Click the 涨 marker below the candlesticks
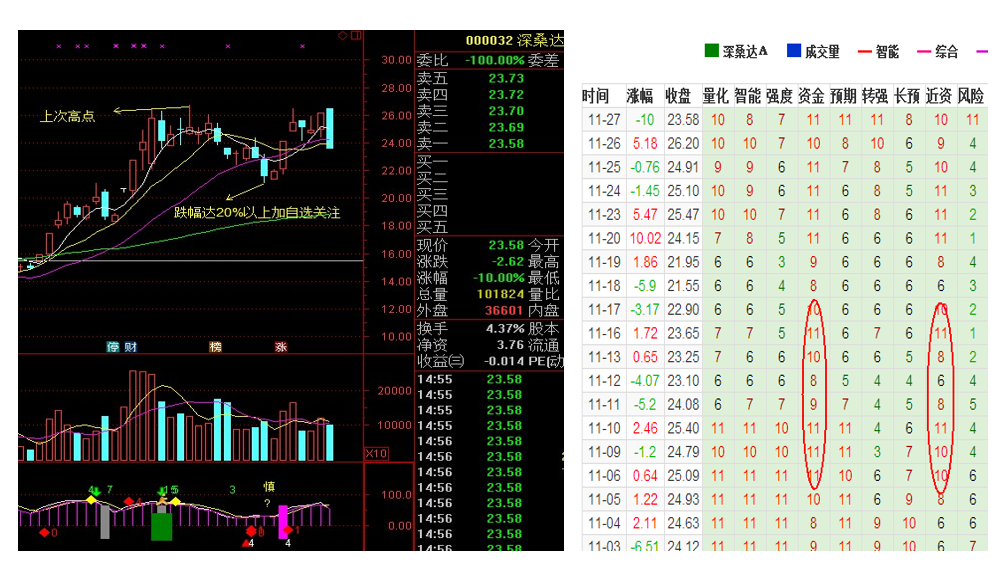Viewport: 1002px width, 573px height. pos(281,347)
